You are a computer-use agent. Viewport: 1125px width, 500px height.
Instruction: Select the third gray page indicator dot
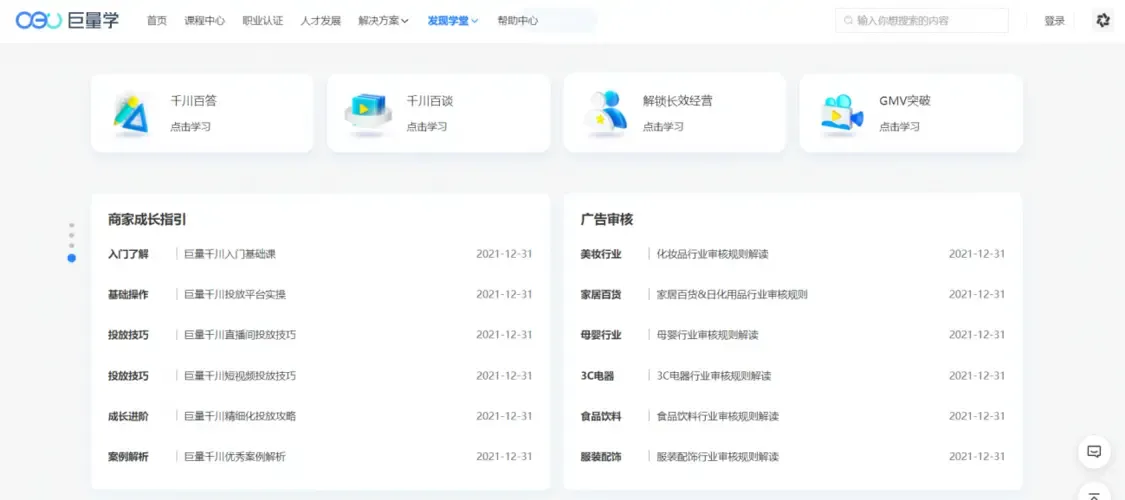(72, 245)
